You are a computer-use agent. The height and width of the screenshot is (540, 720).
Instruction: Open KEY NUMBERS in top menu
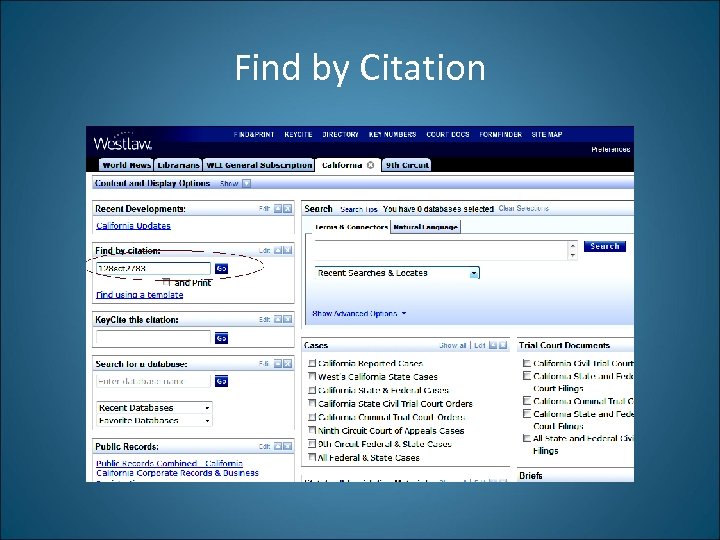click(x=392, y=135)
